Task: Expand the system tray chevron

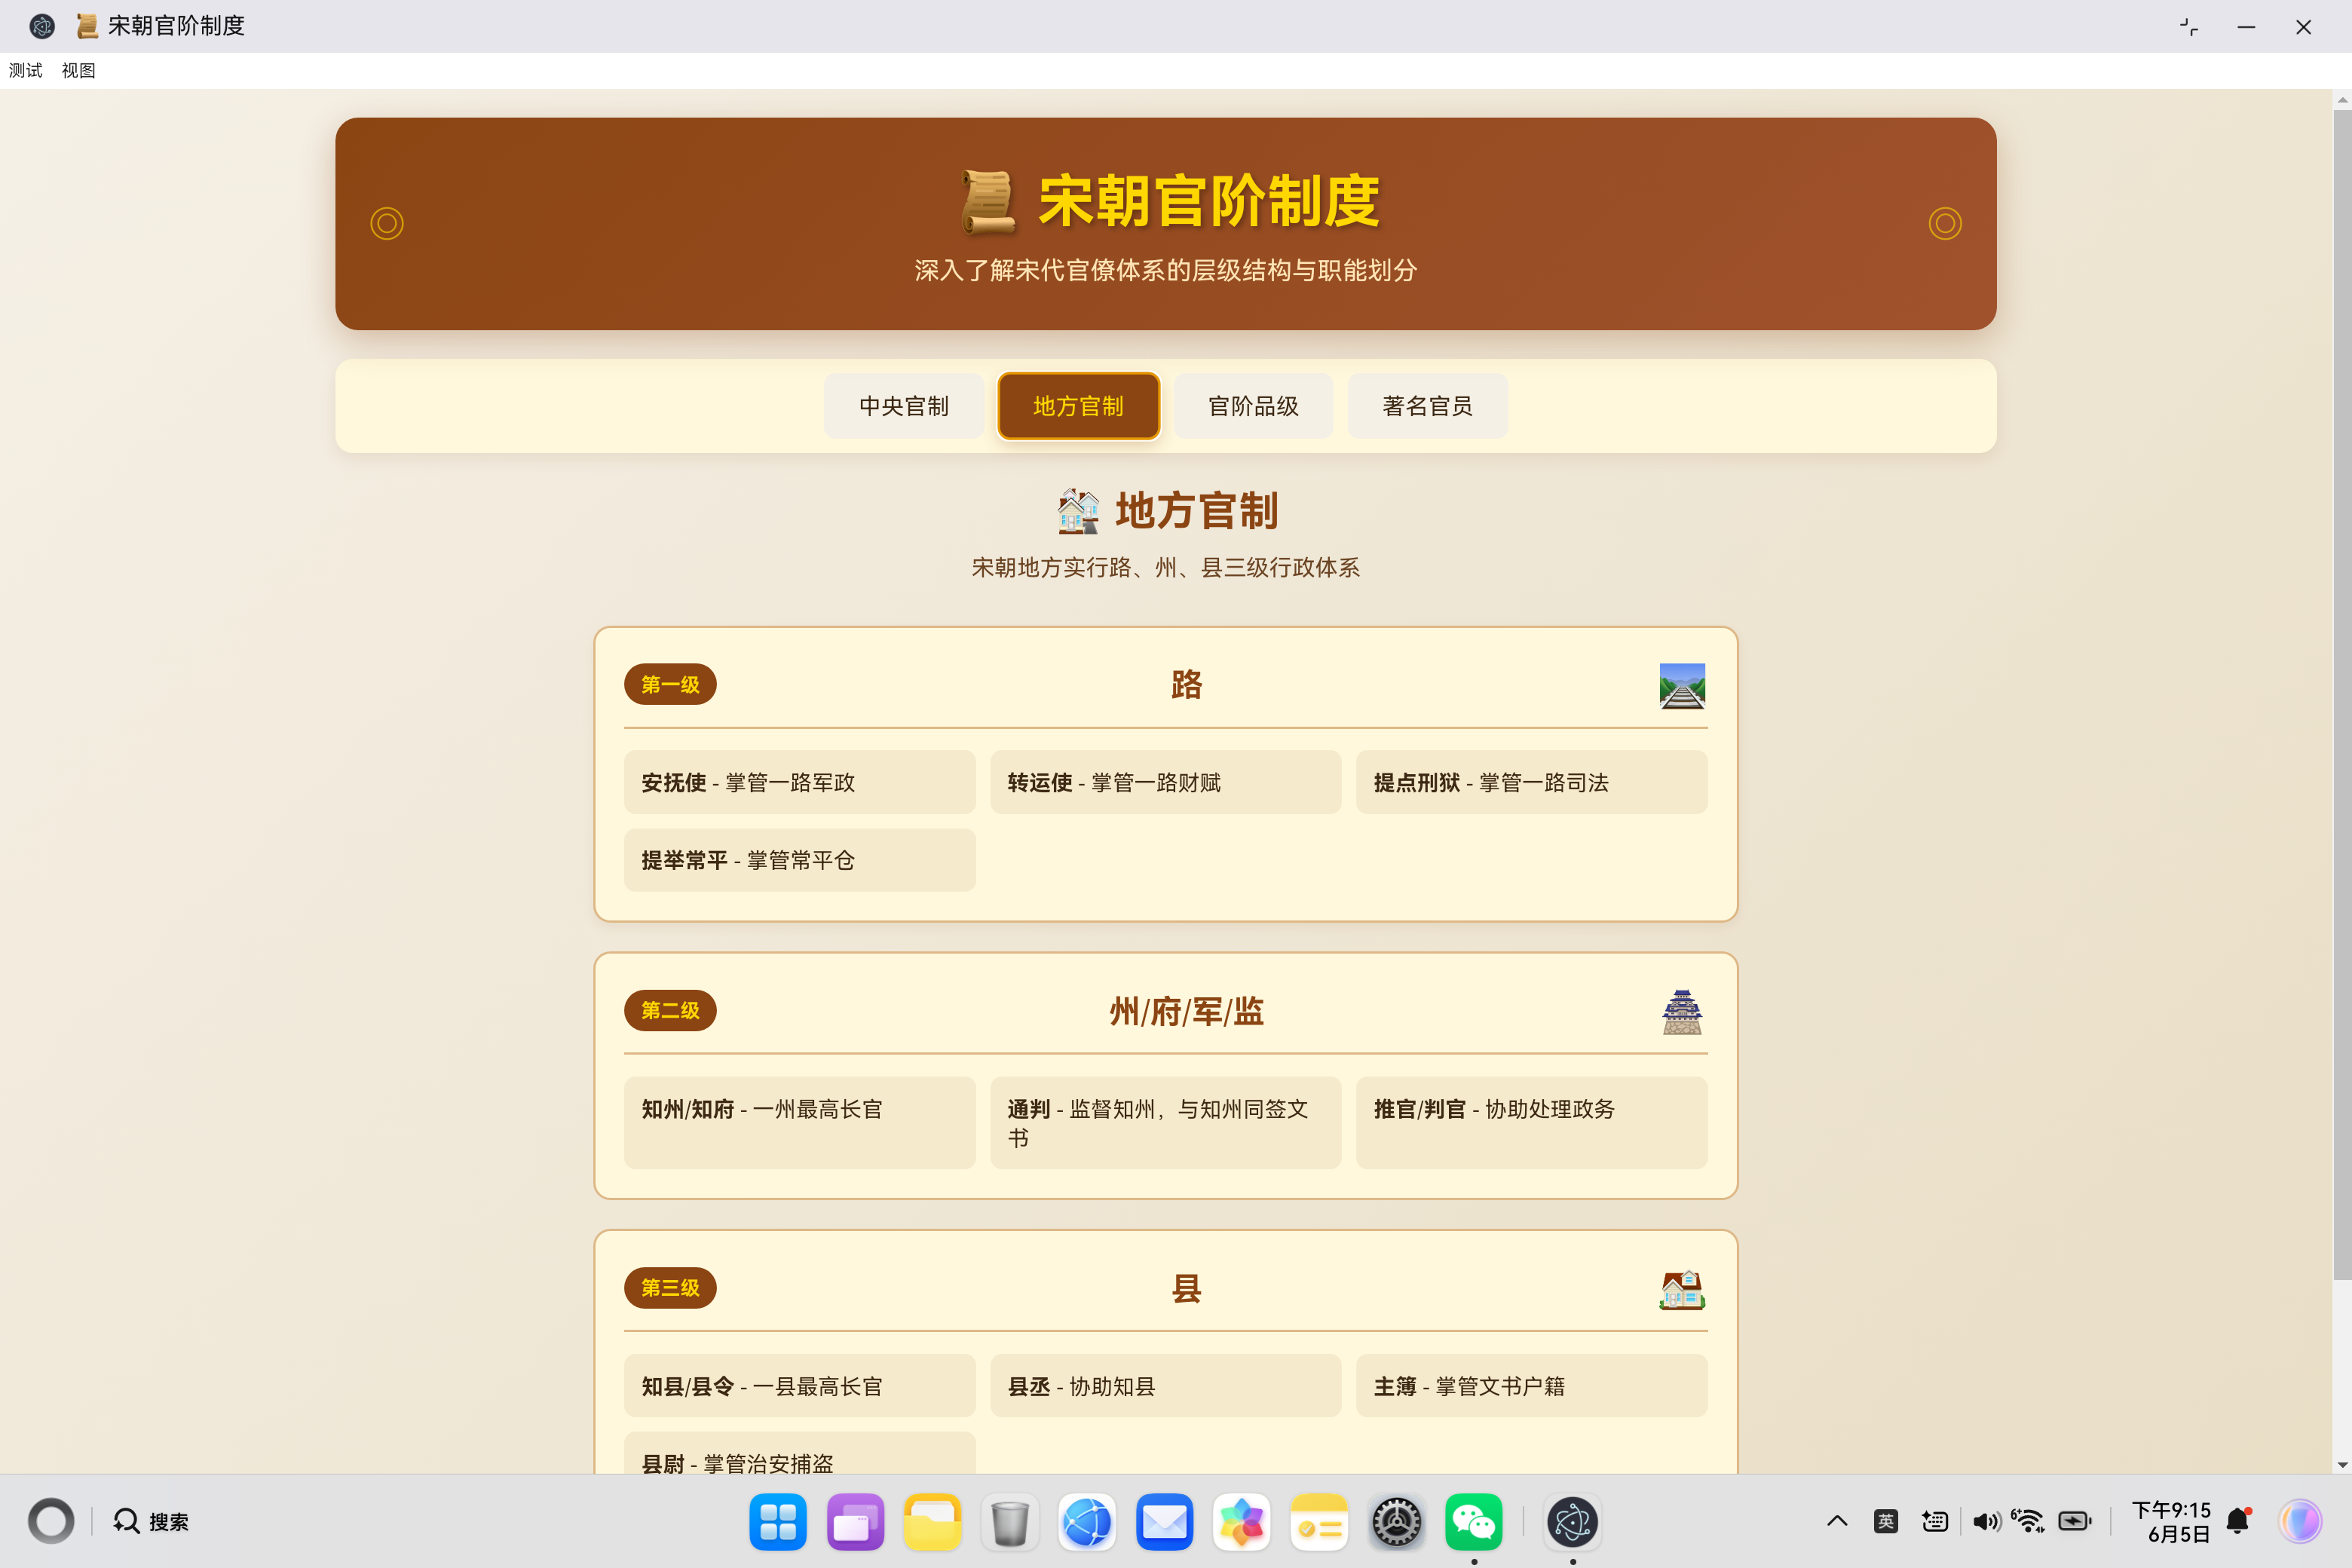Action: (1837, 1521)
